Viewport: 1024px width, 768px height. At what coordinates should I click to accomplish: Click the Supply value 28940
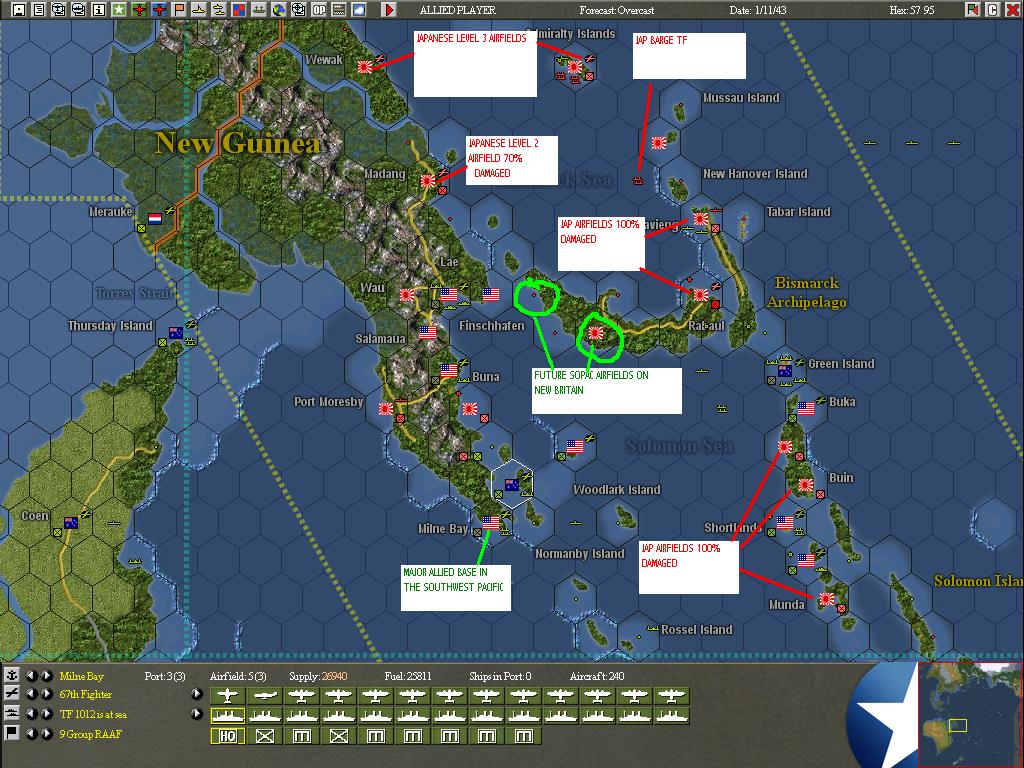[335, 676]
